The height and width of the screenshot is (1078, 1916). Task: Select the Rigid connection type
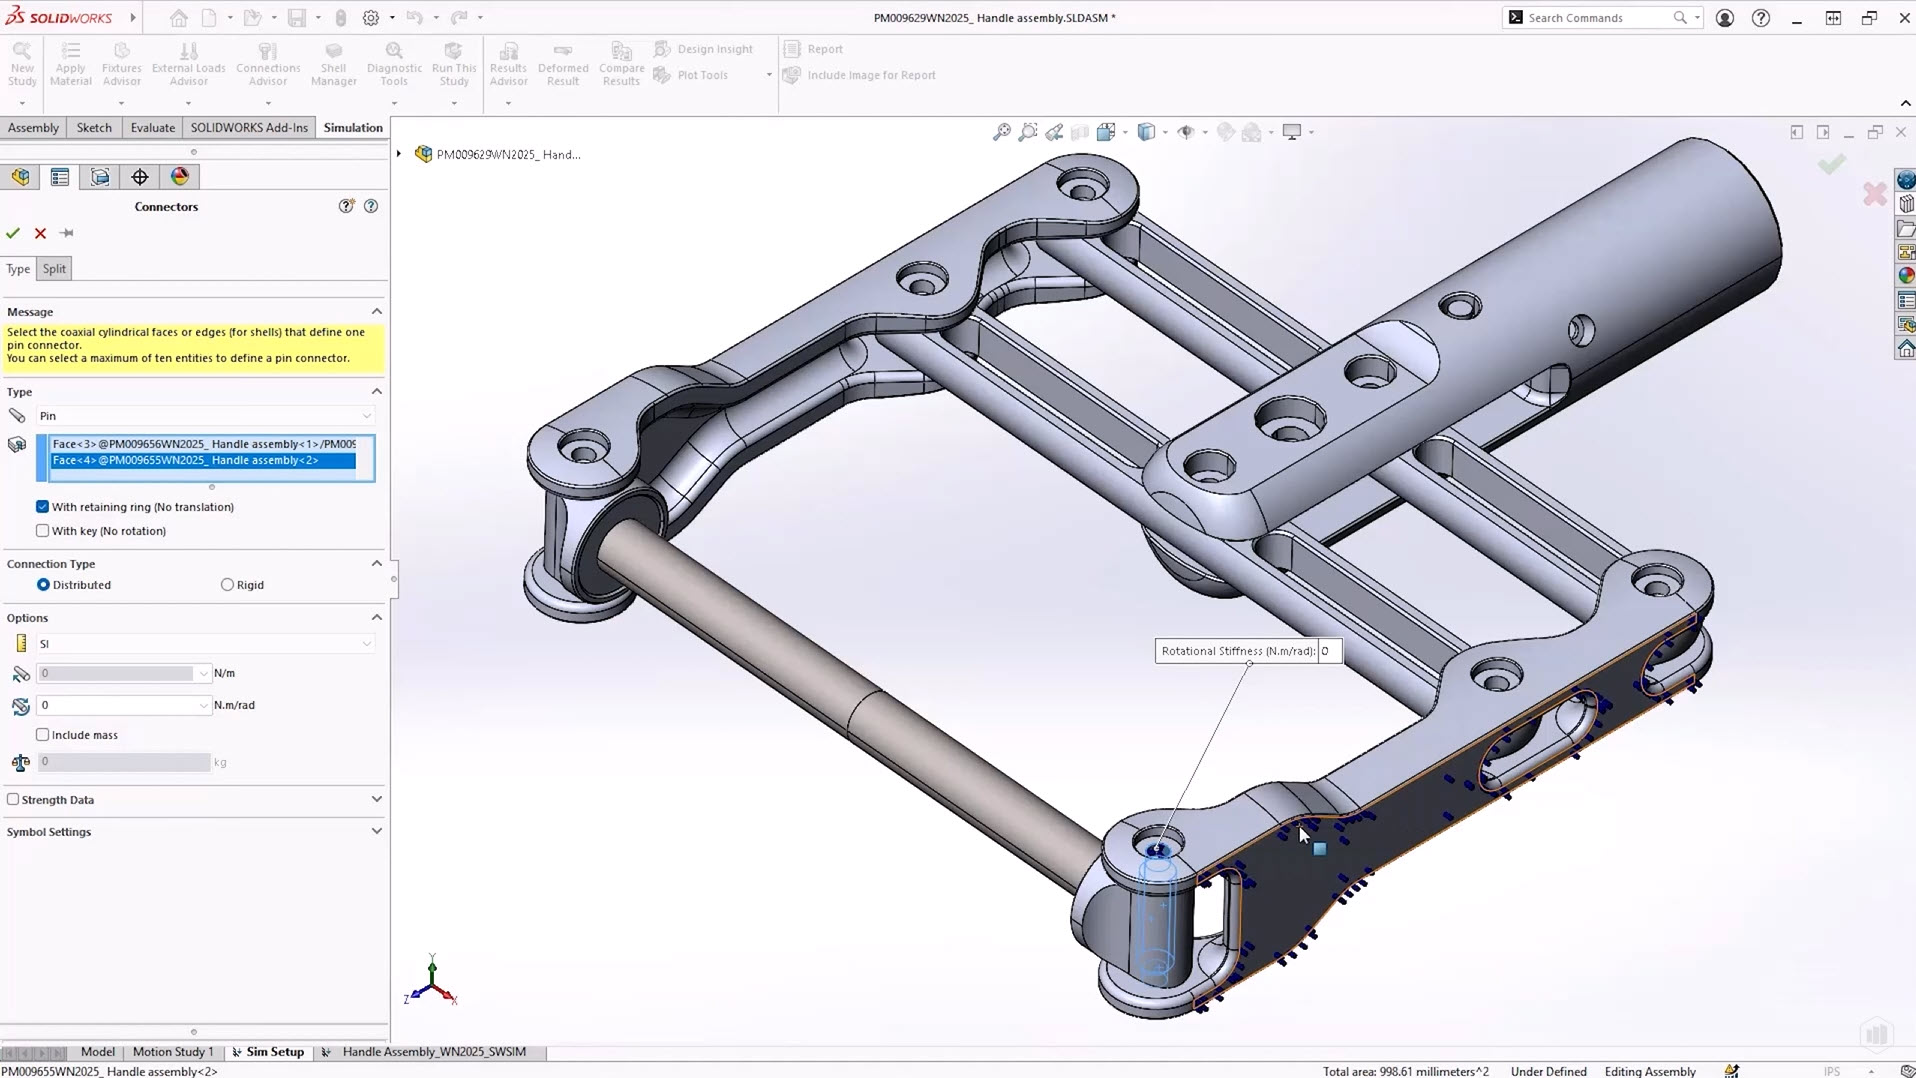227,585
